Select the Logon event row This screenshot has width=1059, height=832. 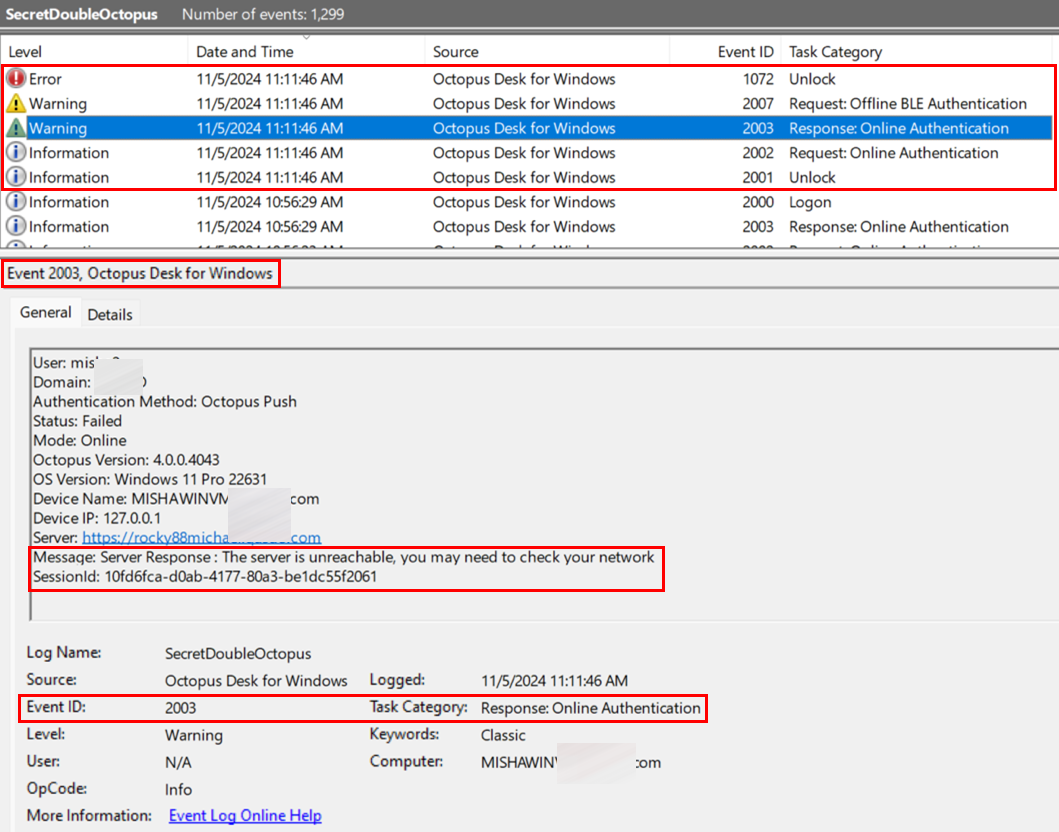[x=527, y=202]
